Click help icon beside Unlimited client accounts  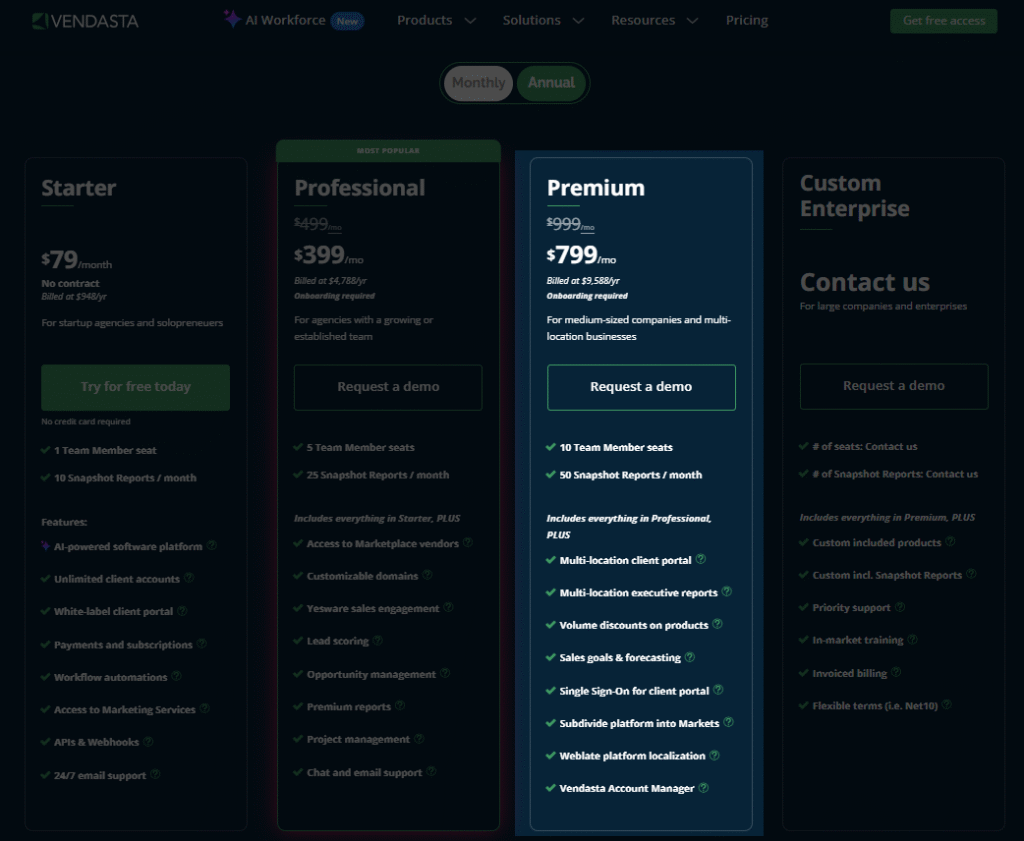click(189, 578)
